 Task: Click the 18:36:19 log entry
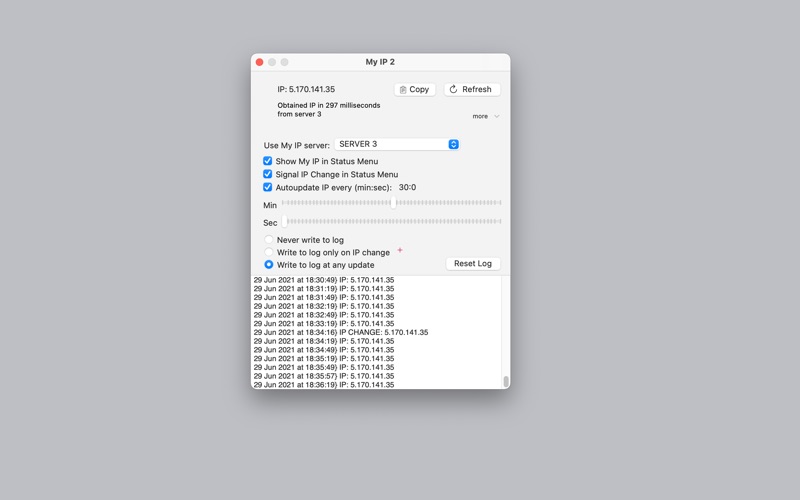(324, 385)
